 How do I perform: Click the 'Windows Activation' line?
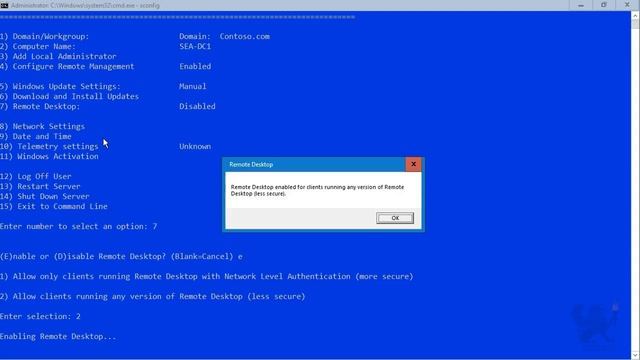(x=49, y=156)
